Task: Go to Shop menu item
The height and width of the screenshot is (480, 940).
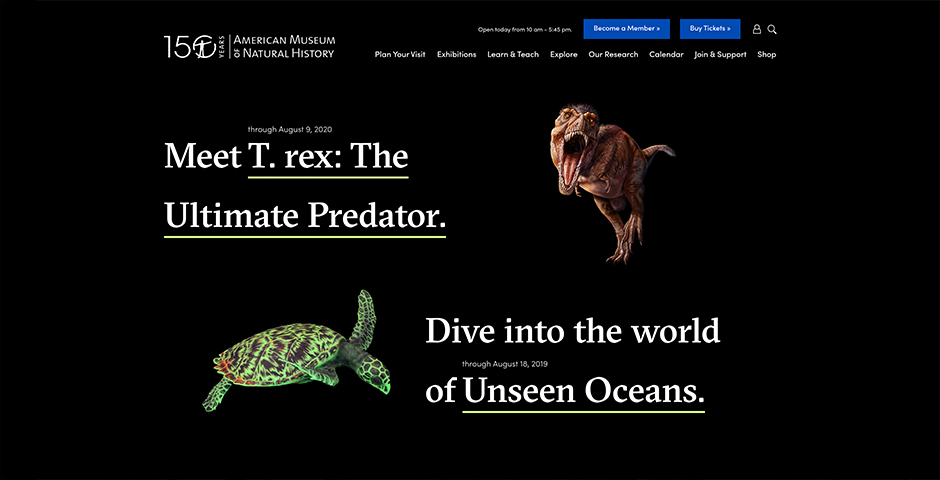Action: pos(767,55)
